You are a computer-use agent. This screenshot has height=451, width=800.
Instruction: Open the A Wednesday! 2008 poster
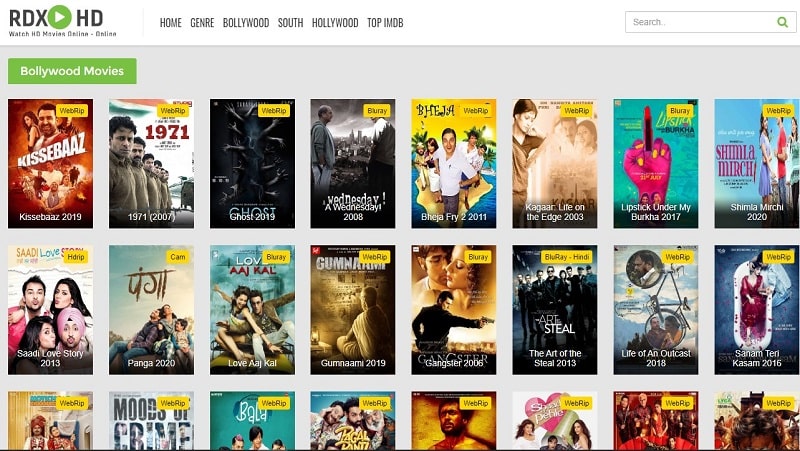(353, 163)
